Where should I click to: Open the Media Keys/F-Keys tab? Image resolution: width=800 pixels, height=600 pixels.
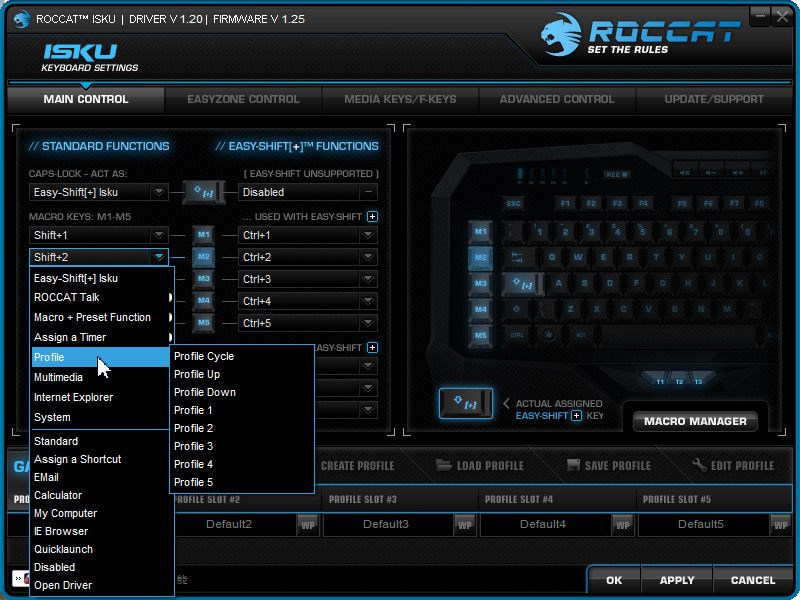[400, 99]
